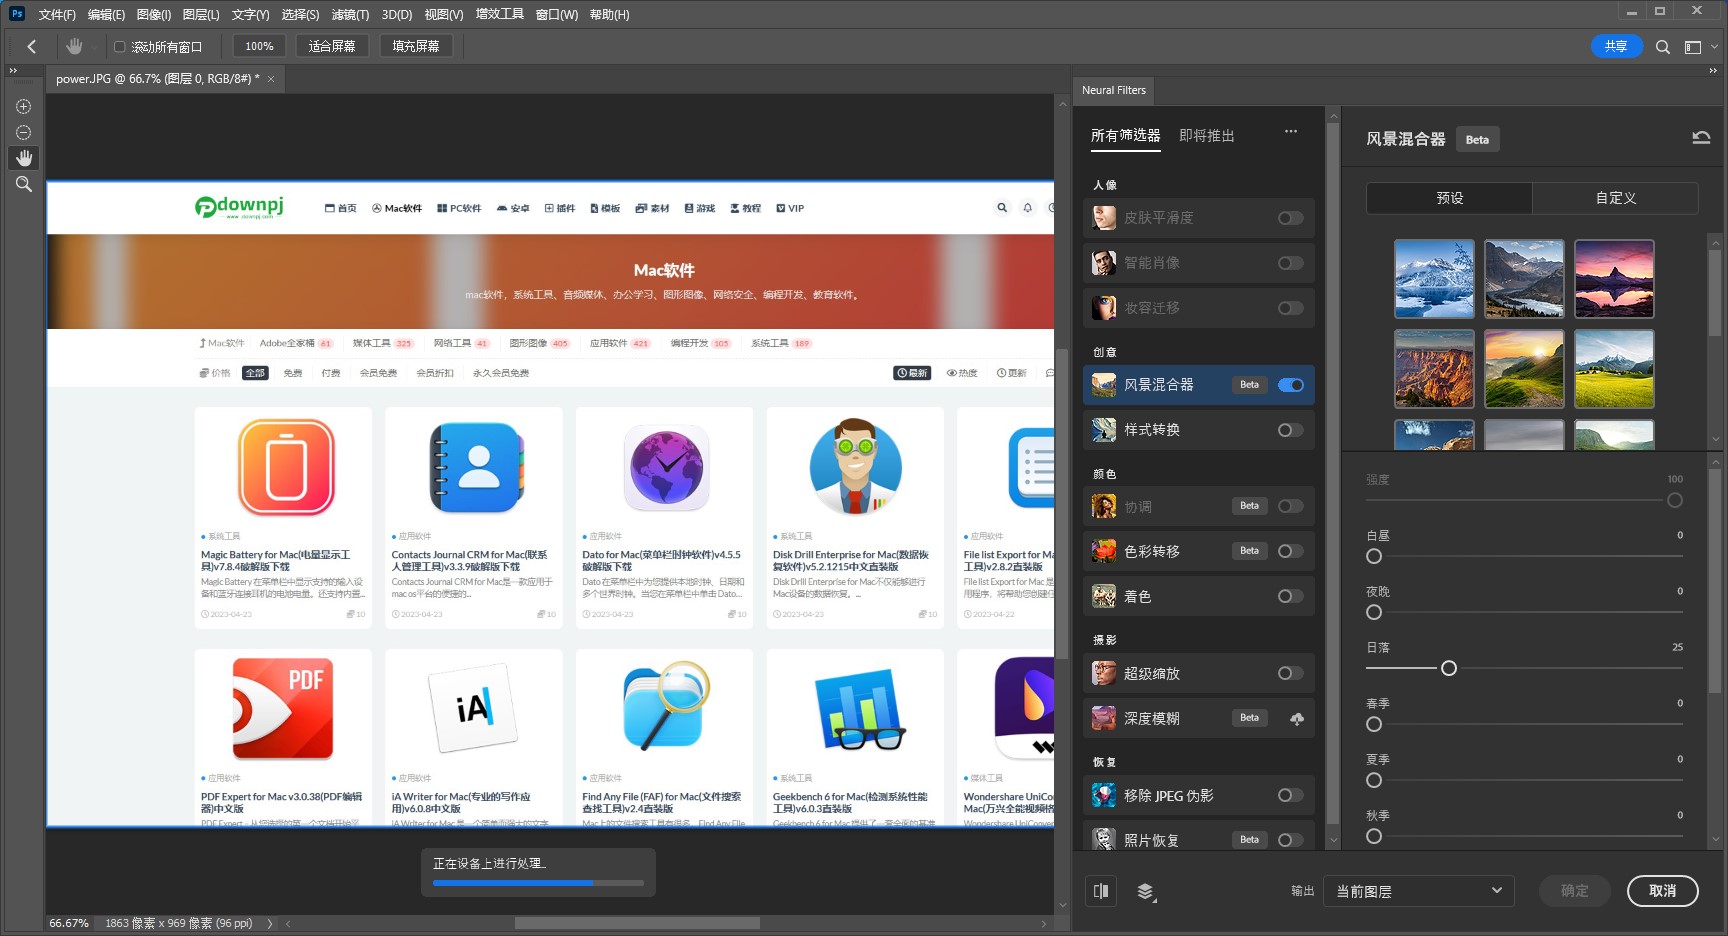Viewport: 1728px width, 936px height.
Task: Open the 输出 当前图层 dropdown
Action: pos(1418,891)
